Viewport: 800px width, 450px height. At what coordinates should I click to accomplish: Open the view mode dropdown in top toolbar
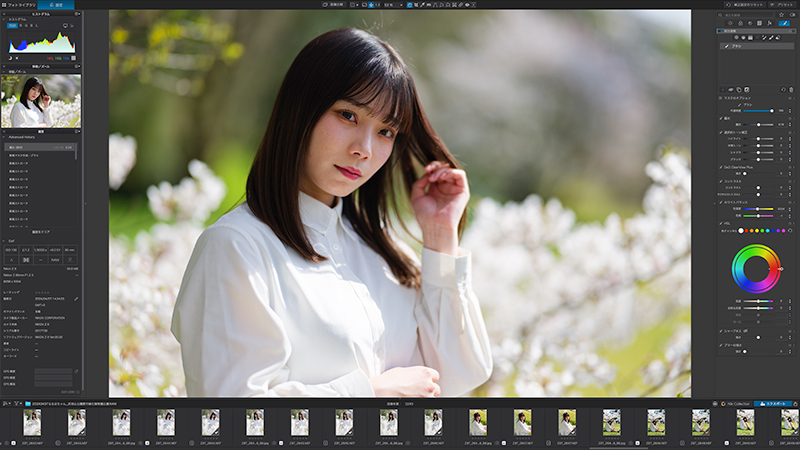click(x=355, y=5)
